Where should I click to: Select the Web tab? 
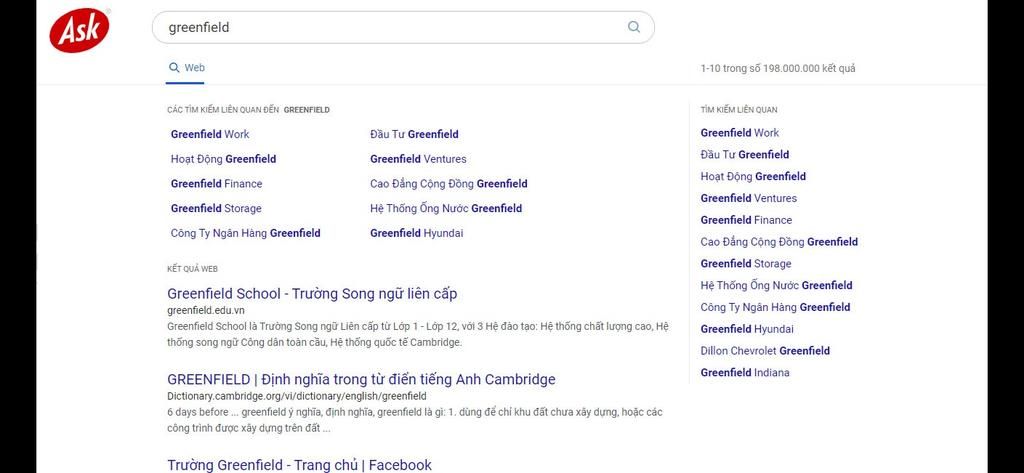(187, 68)
